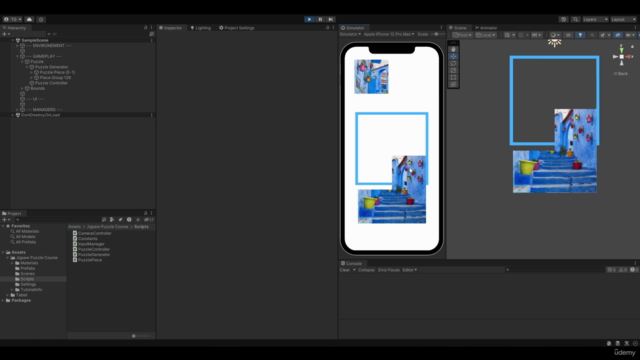Switch to the Hierarchy tab
The width and height of the screenshot is (640, 360).
14,28
